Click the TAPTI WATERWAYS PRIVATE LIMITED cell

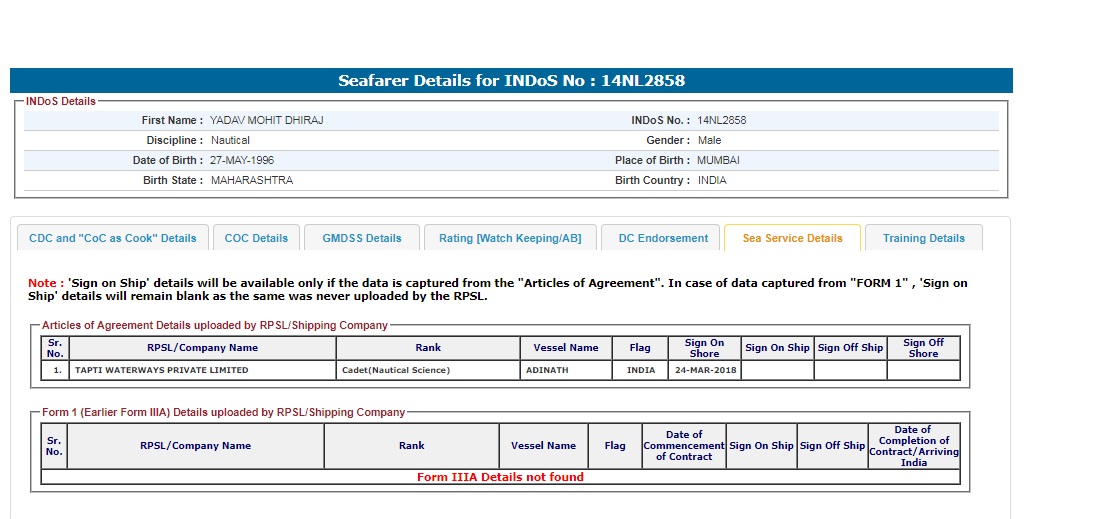point(162,370)
